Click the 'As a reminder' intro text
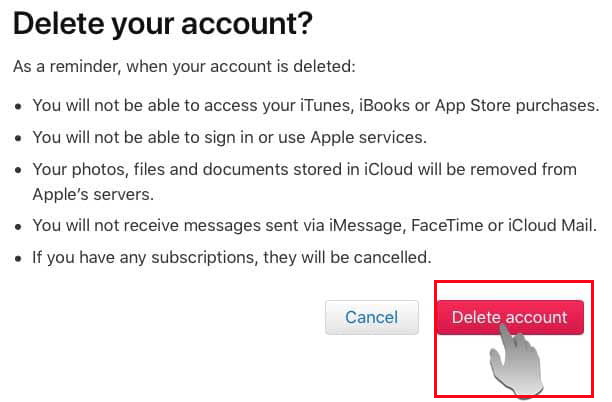This screenshot has width=612, height=402. click(x=184, y=67)
